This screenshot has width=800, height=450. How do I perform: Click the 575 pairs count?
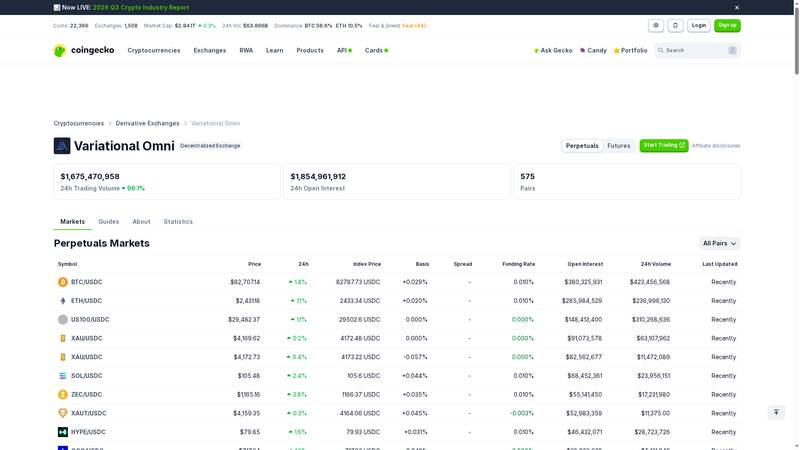coord(528,177)
